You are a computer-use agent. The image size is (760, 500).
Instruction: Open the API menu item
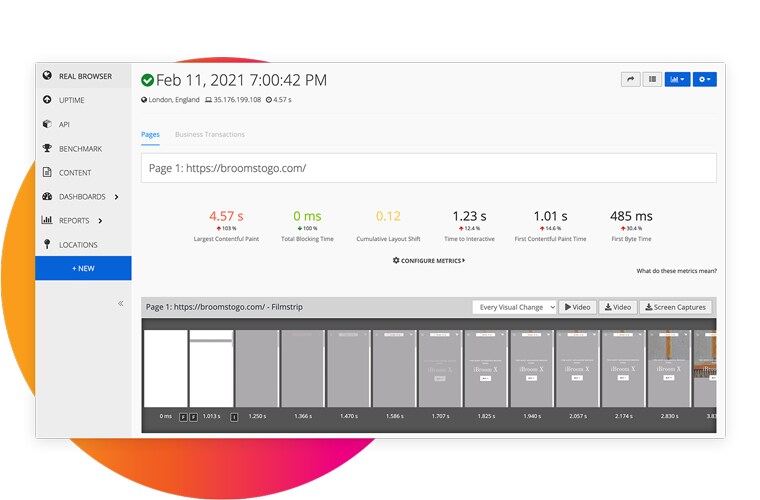point(83,124)
